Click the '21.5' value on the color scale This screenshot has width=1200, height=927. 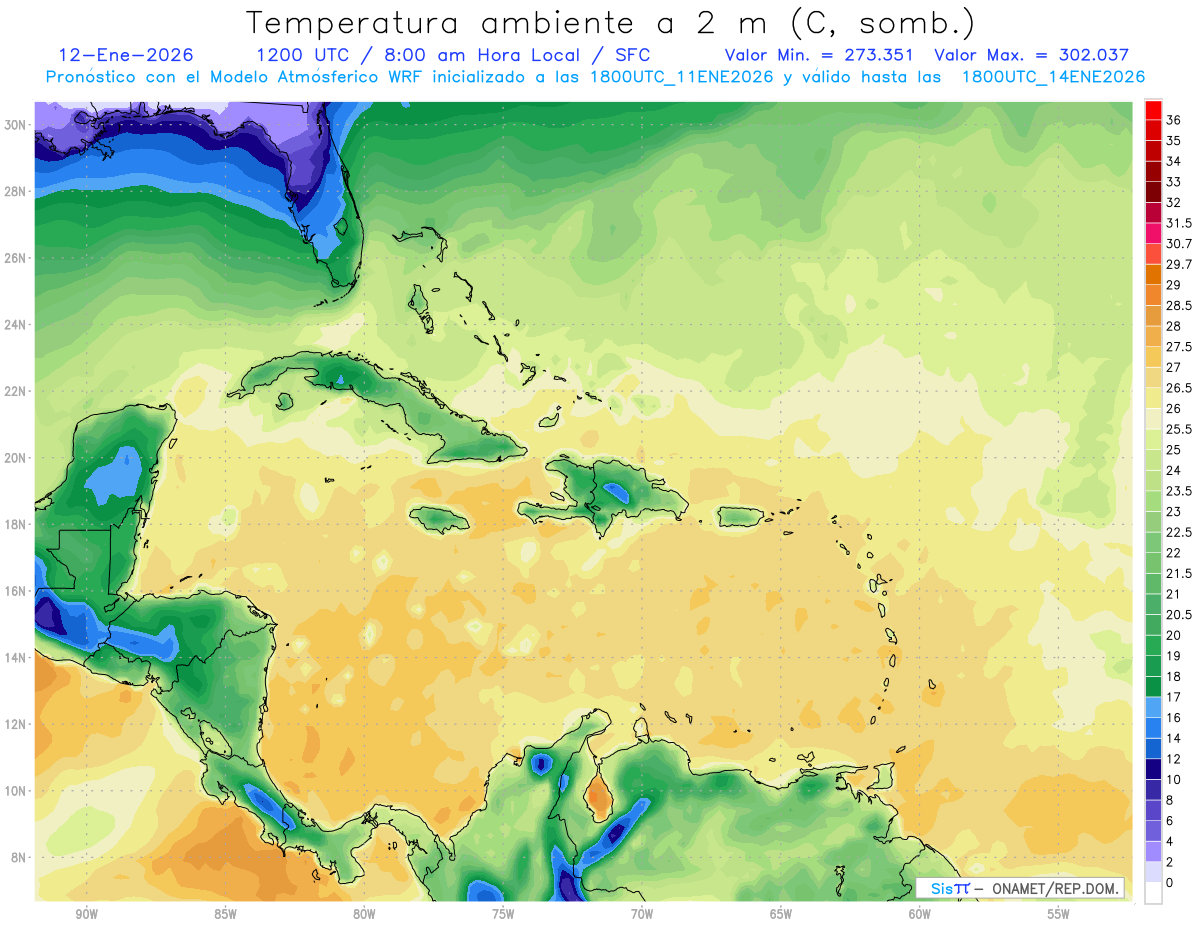click(x=1179, y=574)
